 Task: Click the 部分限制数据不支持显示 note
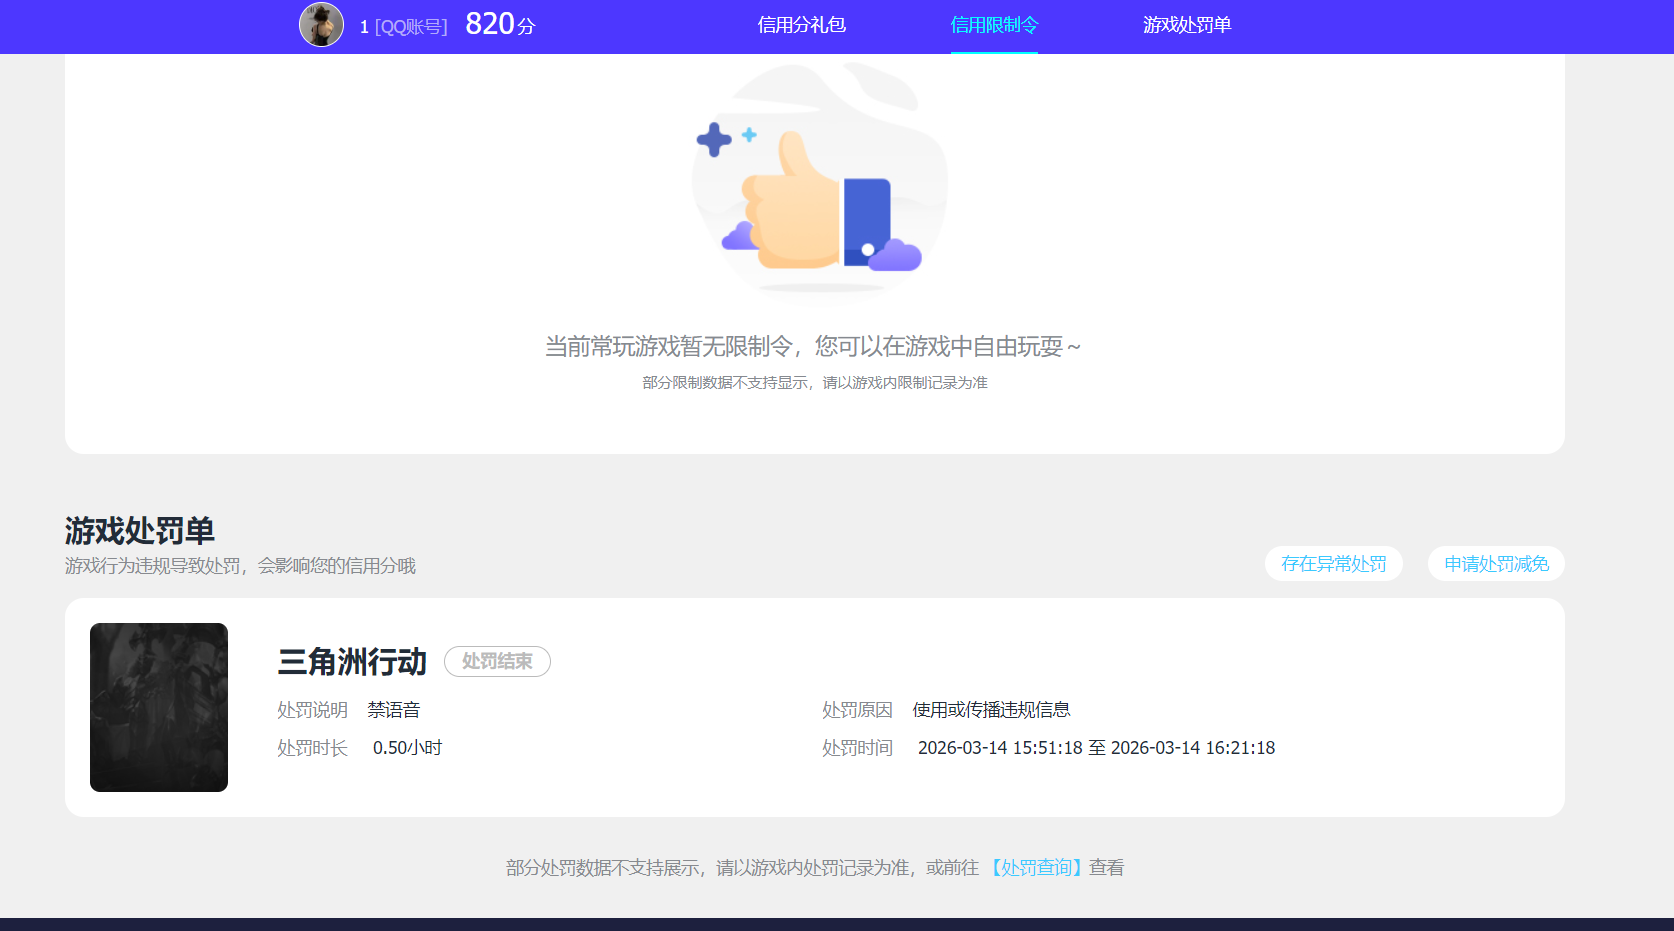point(815,383)
